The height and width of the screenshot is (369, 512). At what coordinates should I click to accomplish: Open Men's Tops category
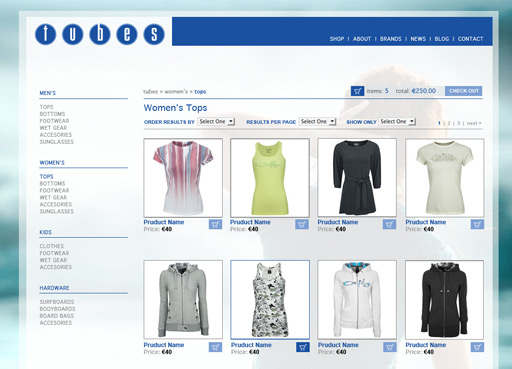click(46, 107)
